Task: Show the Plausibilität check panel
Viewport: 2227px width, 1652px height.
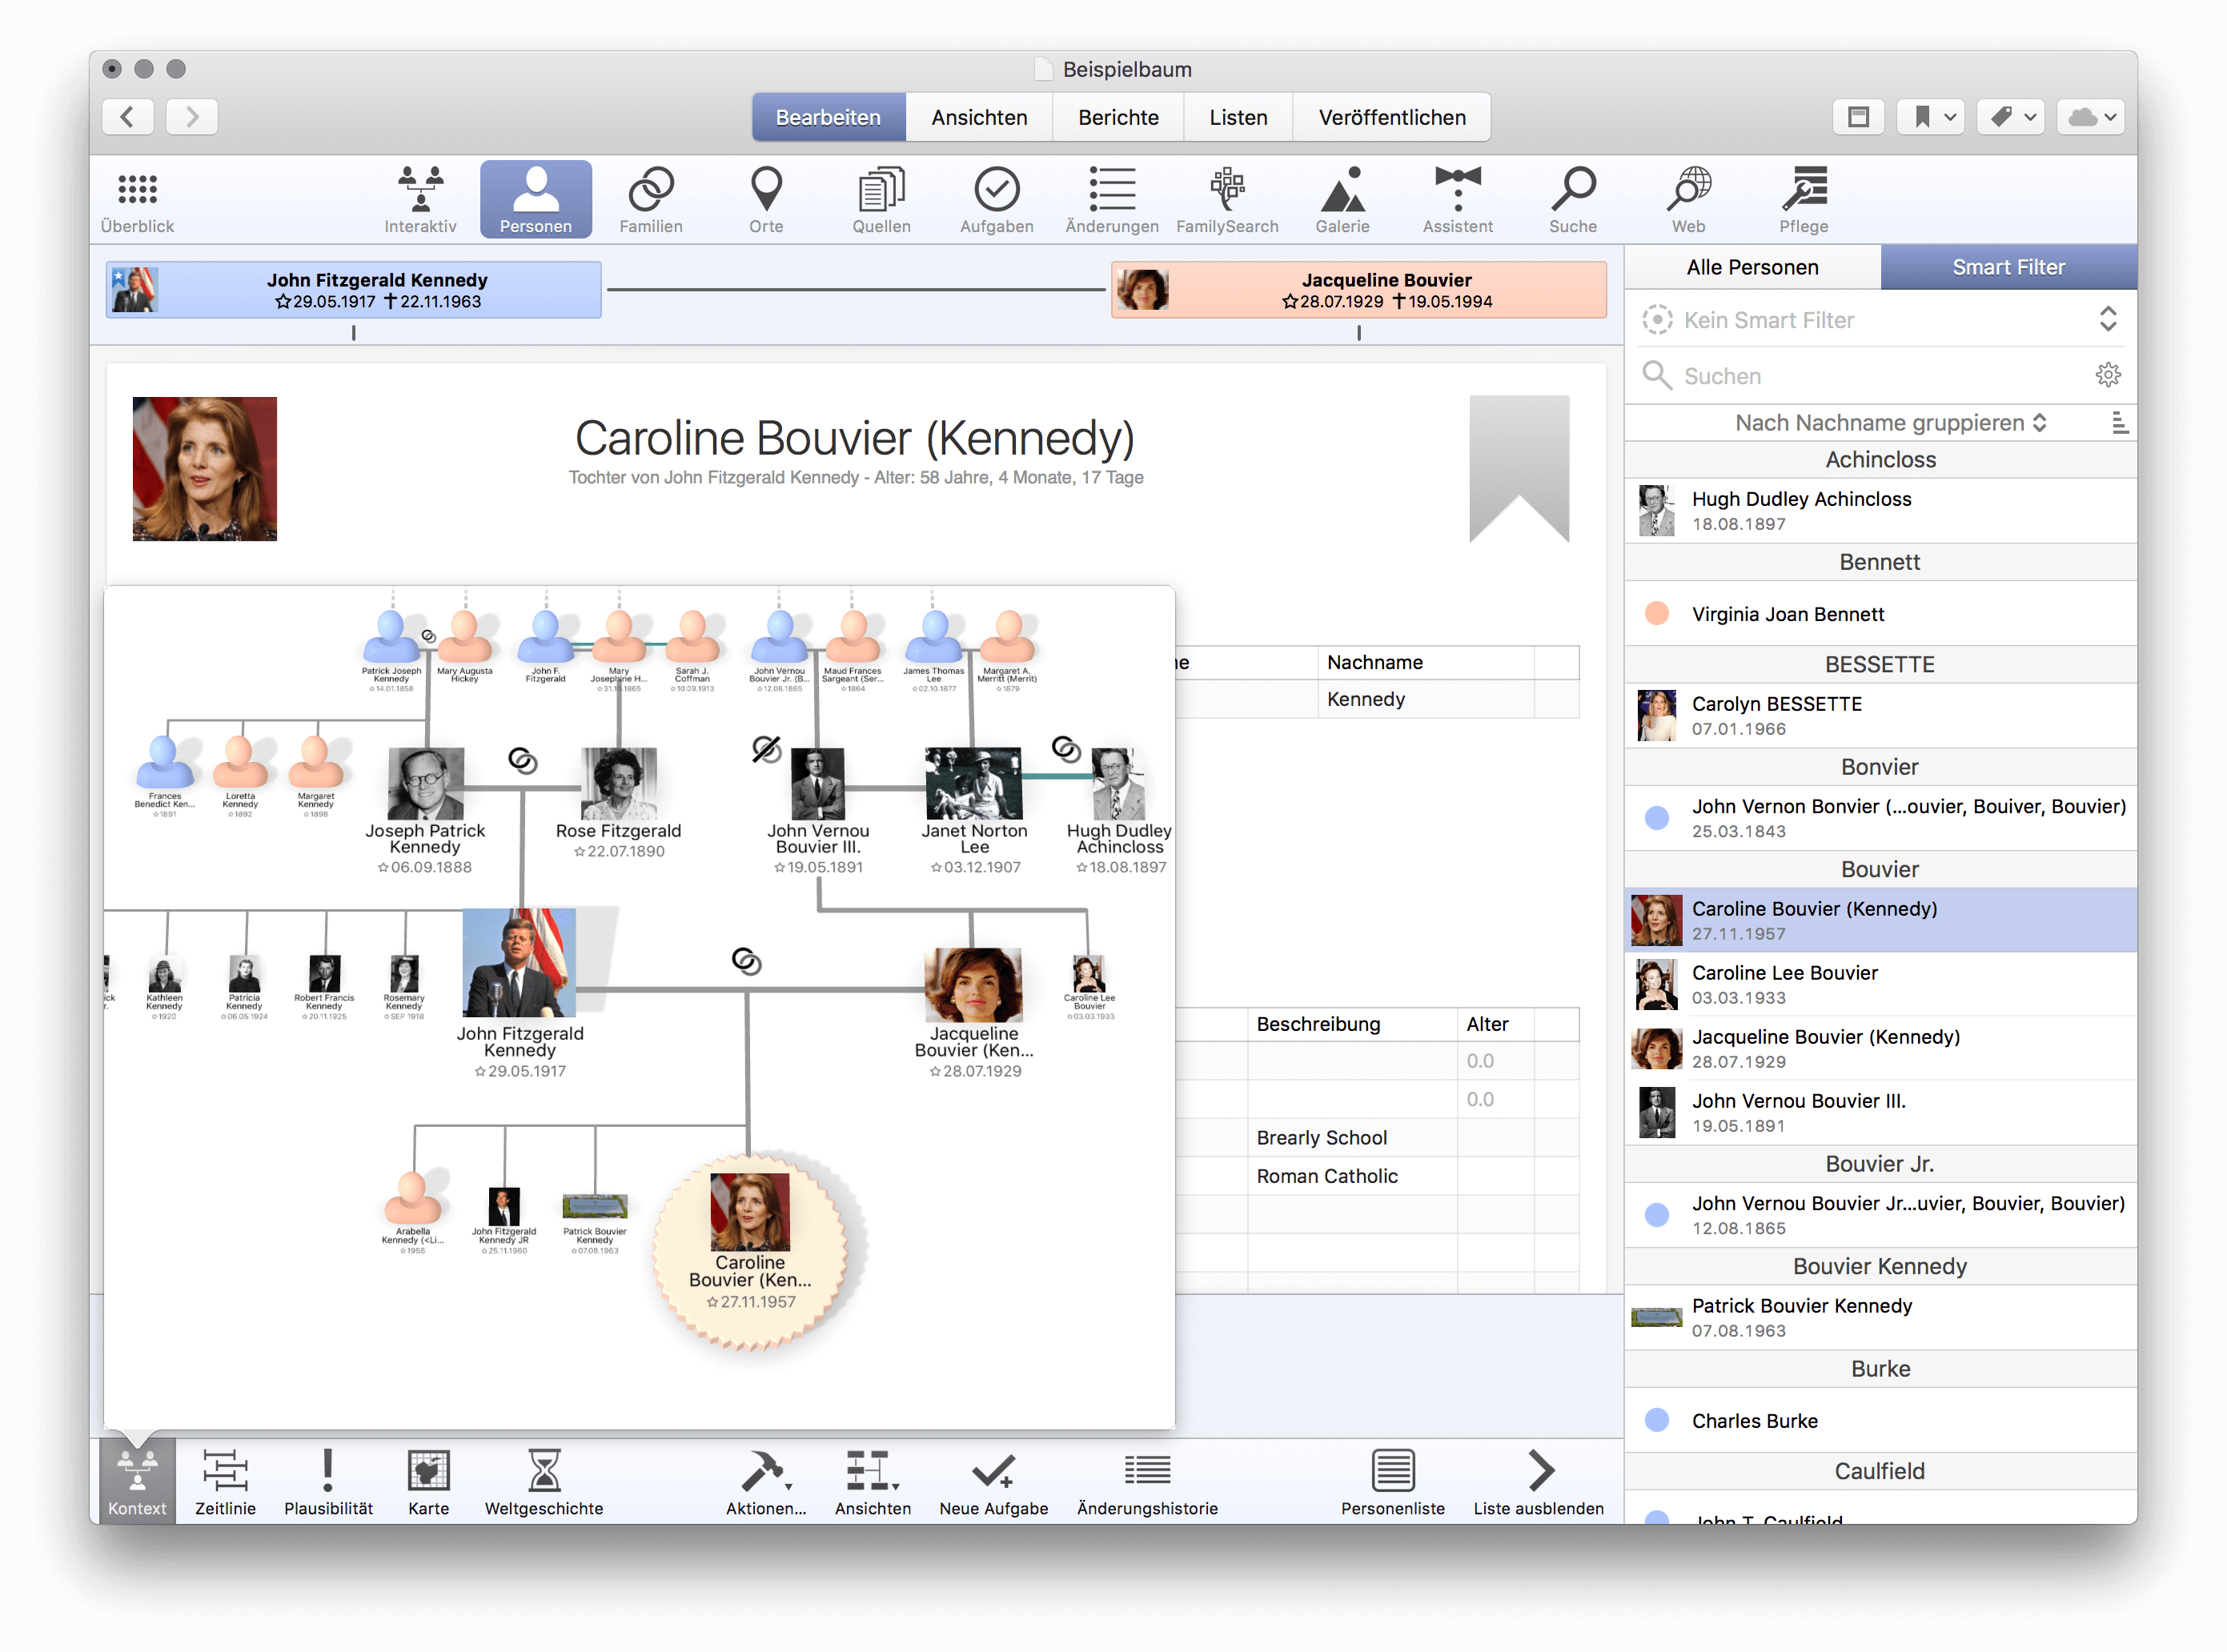Action: 328,1482
